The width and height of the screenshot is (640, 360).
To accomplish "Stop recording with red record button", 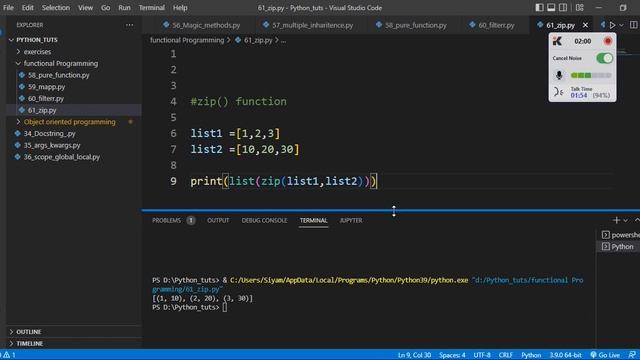I will click(607, 41).
